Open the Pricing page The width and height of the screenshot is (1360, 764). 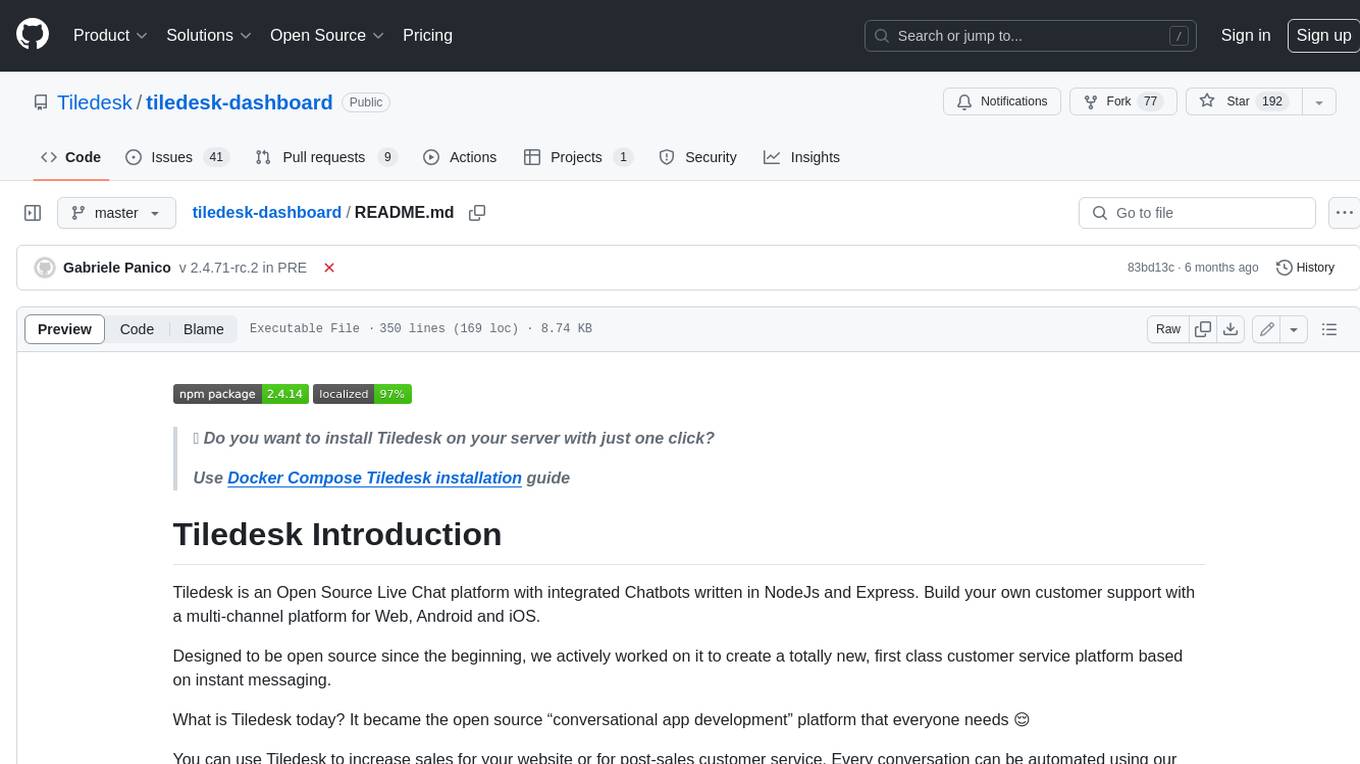(x=427, y=35)
